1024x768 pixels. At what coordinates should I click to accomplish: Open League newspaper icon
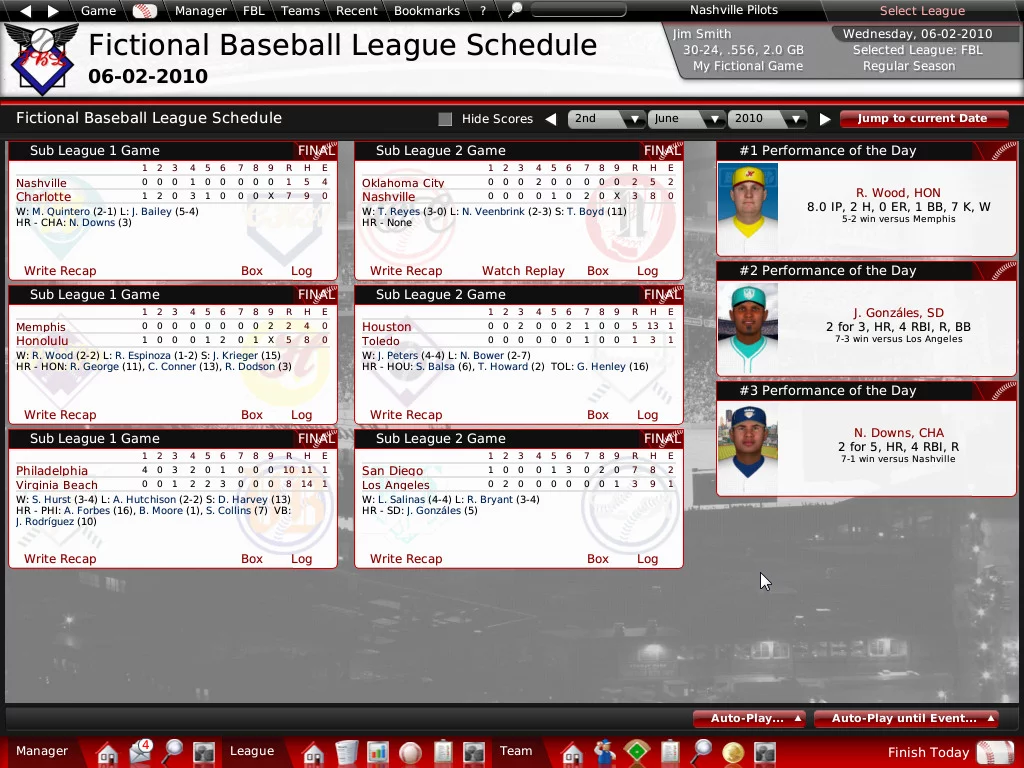347,752
